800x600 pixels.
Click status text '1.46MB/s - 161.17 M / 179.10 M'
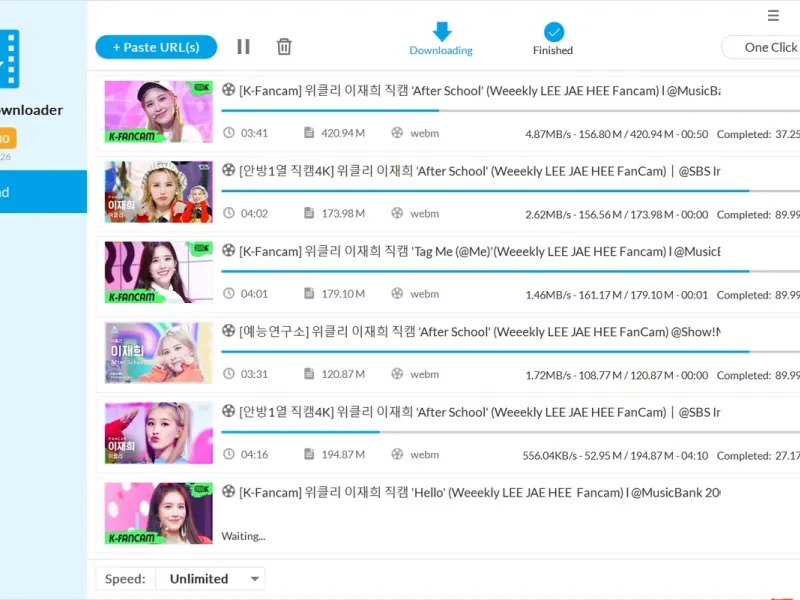click(599, 295)
